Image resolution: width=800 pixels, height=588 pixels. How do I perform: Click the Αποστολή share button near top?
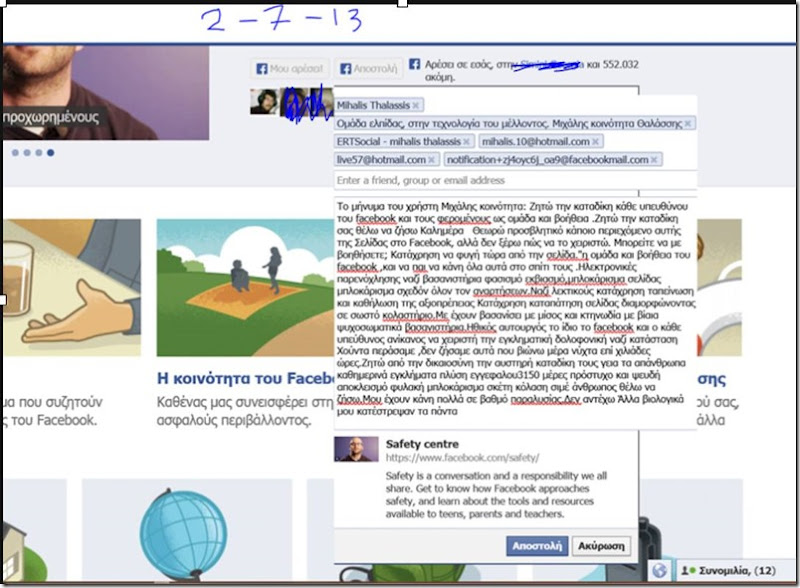(368, 68)
